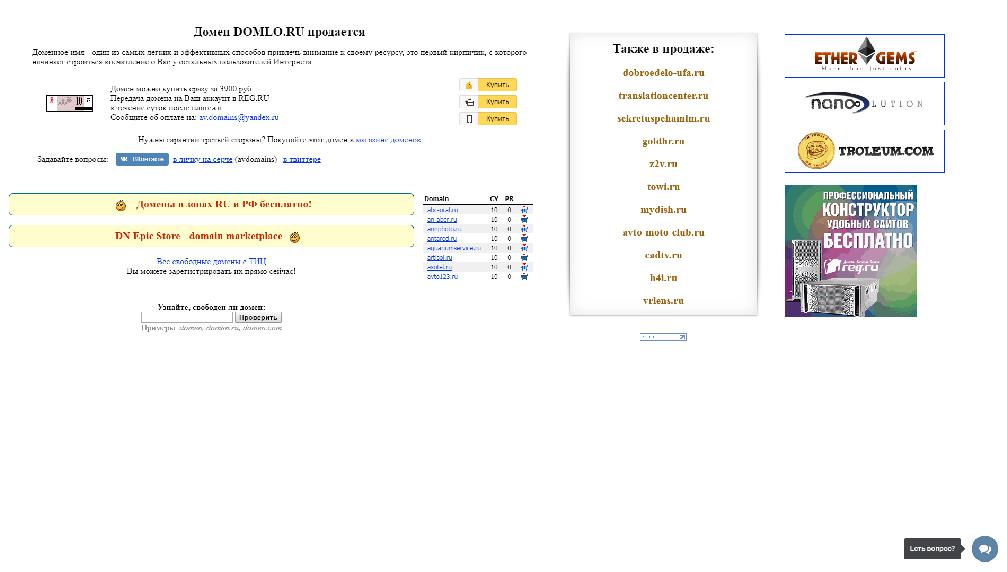Follow the 'в личку на серче' link
This screenshot has height=572, width=1007.
point(202,159)
